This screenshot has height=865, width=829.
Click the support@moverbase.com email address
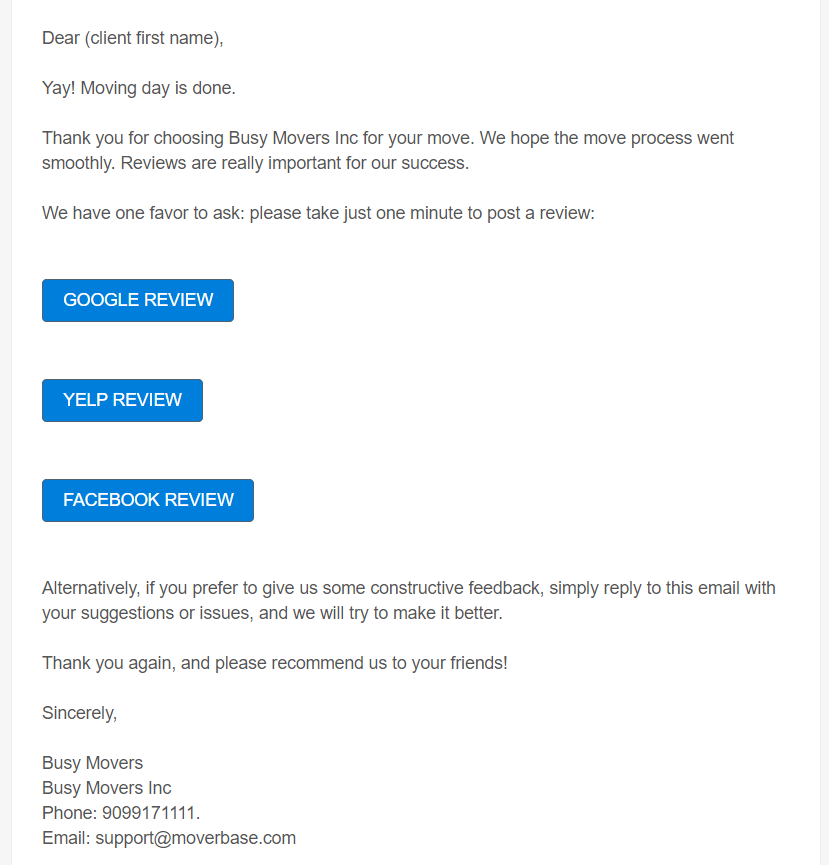[195, 838]
